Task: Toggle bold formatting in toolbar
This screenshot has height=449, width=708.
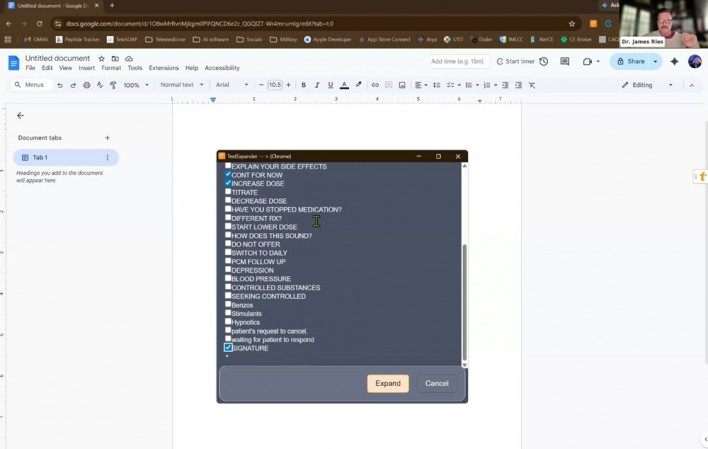Action: [x=303, y=85]
